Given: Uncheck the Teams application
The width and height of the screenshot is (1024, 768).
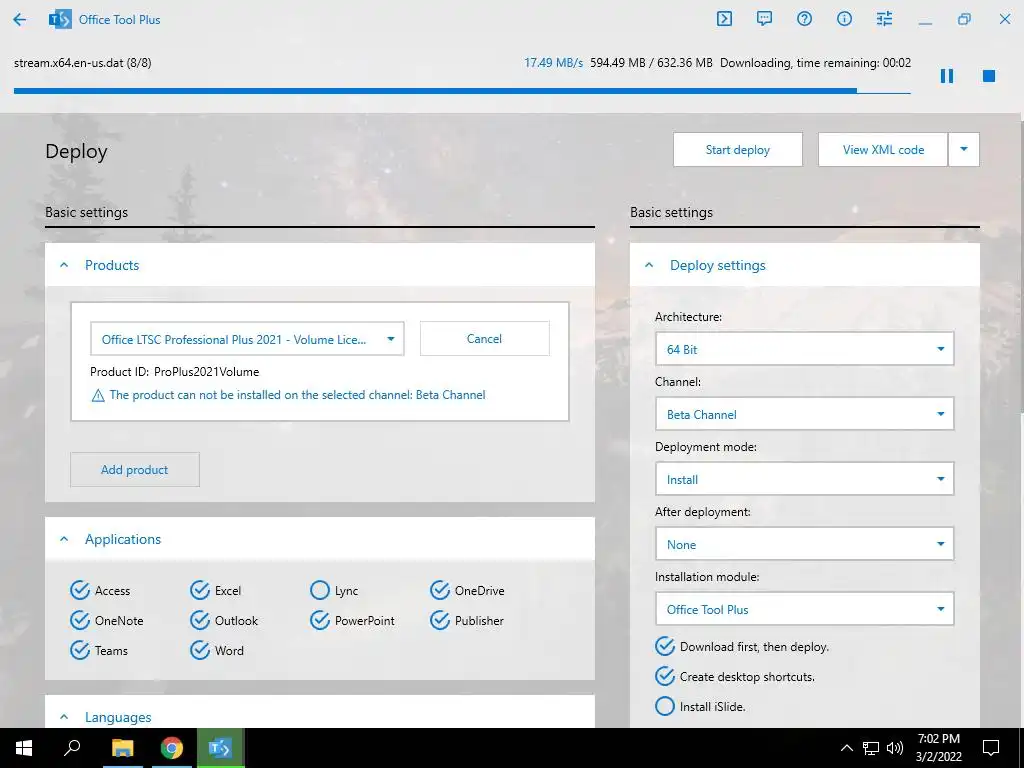Looking at the screenshot, I should pyautogui.click(x=80, y=650).
